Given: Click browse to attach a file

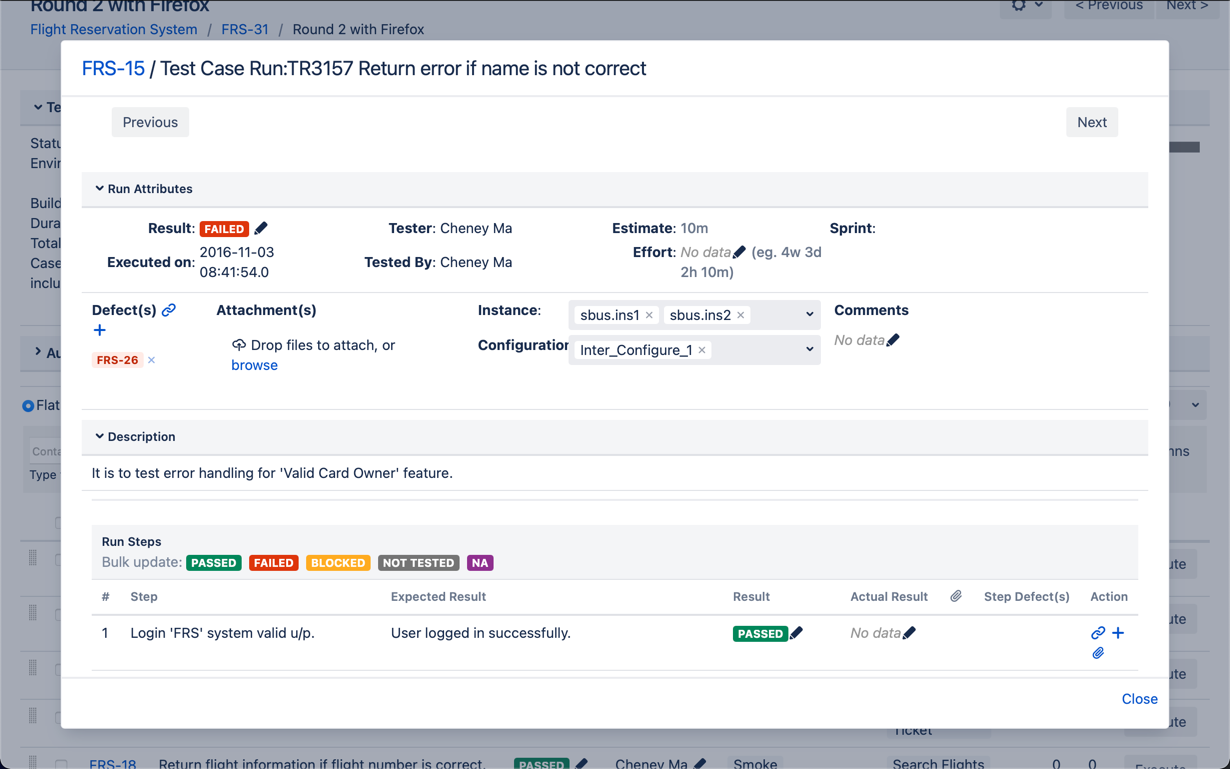Looking at the screenshot, I should point(254,365).
